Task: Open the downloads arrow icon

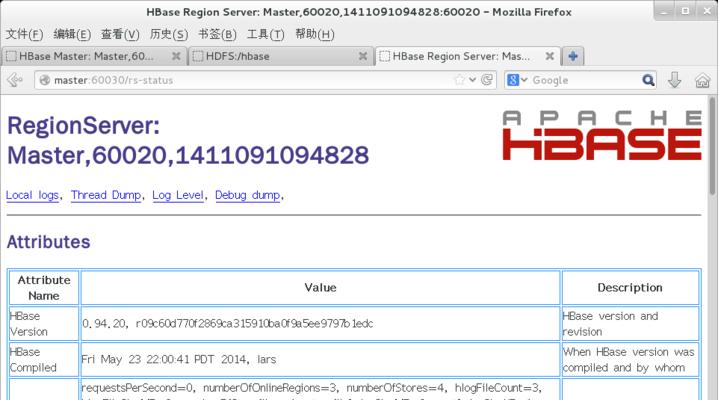Action: (674, 80)
